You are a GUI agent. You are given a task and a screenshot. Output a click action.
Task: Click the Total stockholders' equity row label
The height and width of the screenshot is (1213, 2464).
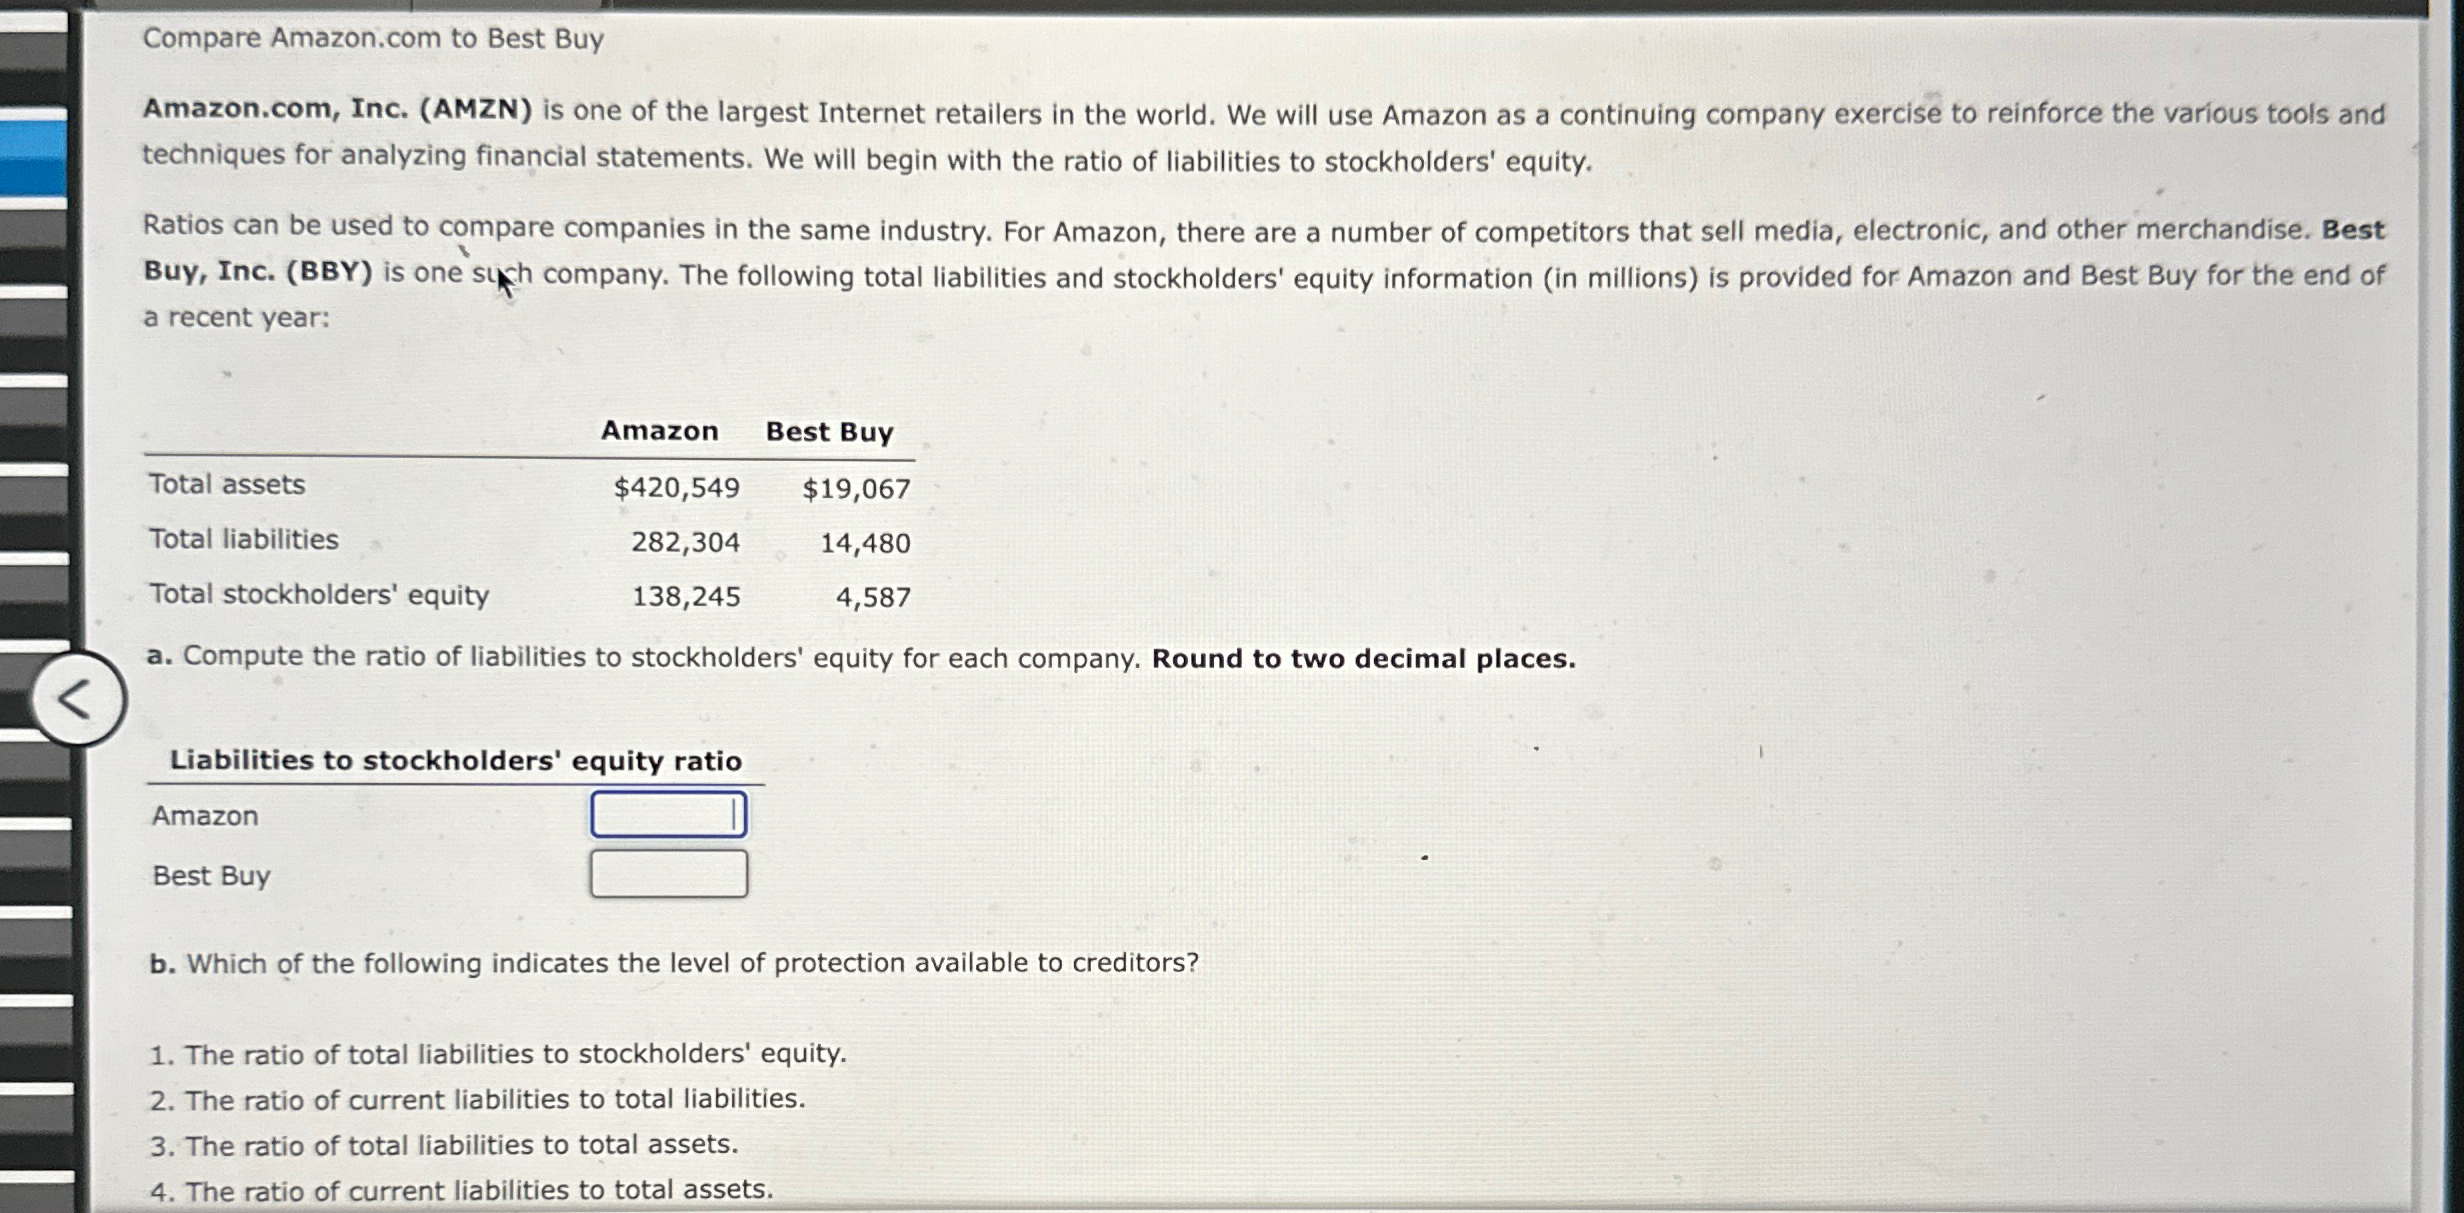pyautogui.click(x=320, y=595)
